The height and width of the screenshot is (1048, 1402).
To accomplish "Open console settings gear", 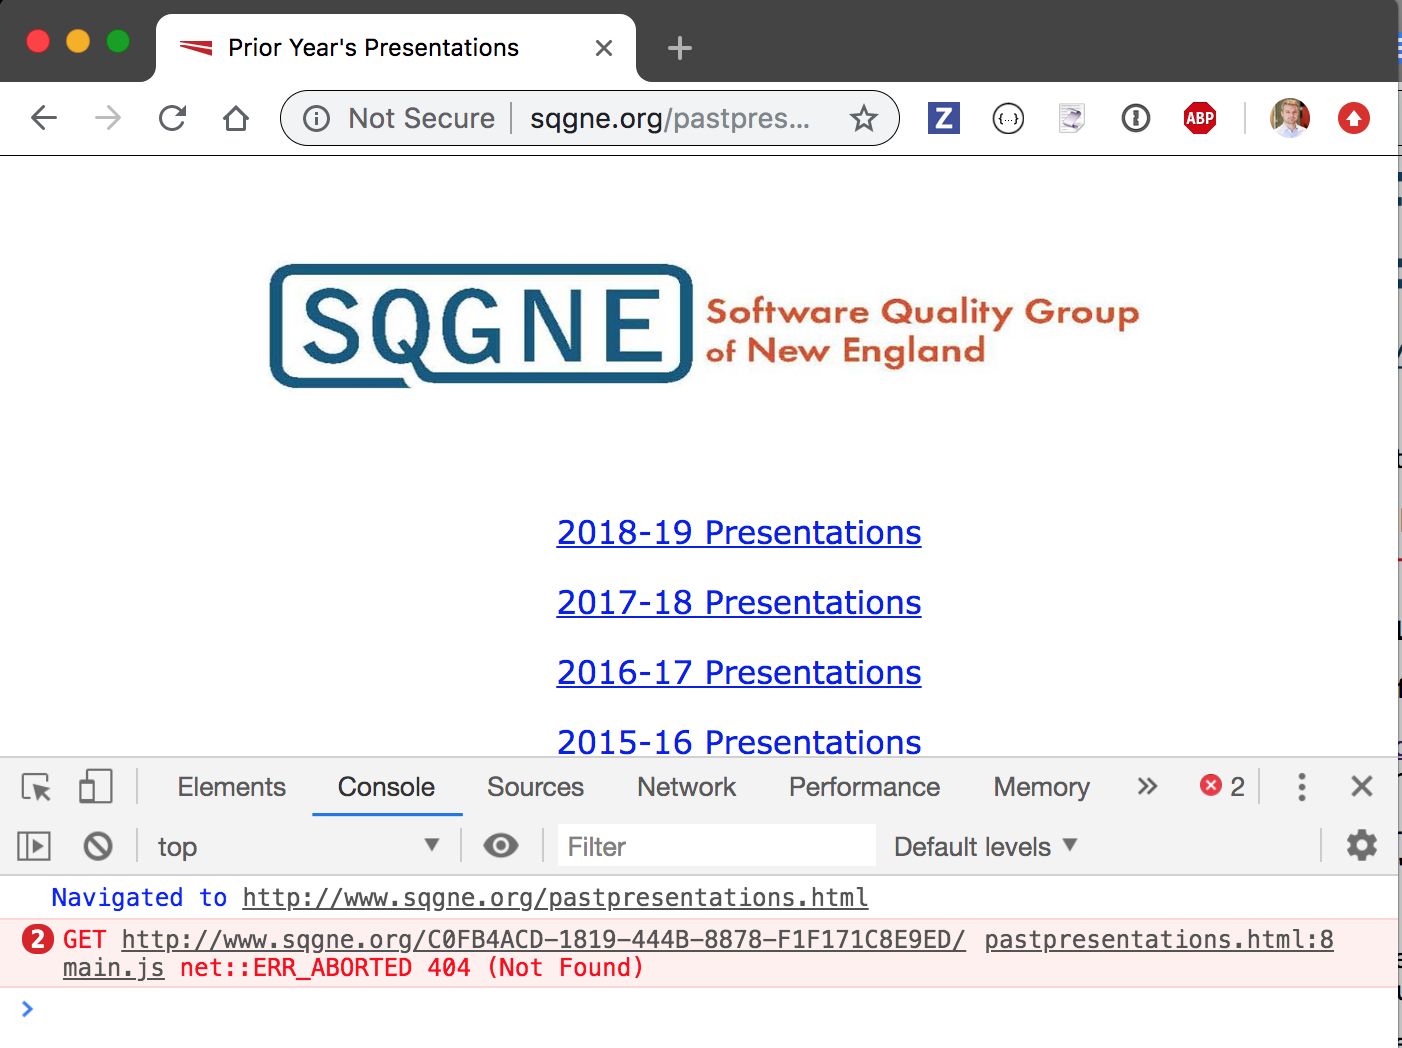I will click(x=1361, y=846).
